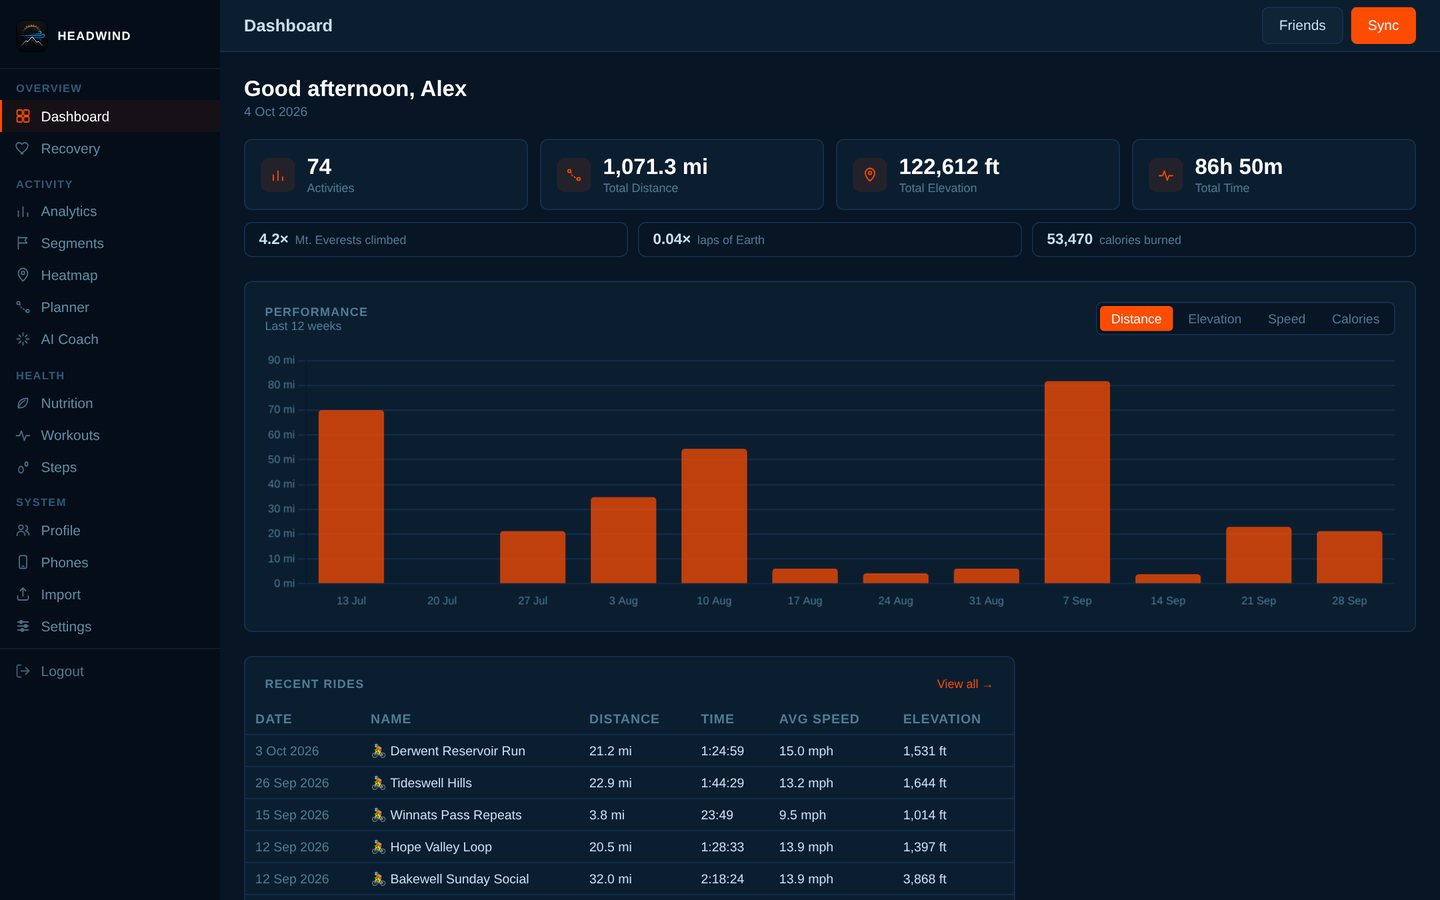Image resolution: width=1440 pixels, height=900 pixels.
Task: Click the Mt. Everests climbed stat
Action: pos(436,240)
